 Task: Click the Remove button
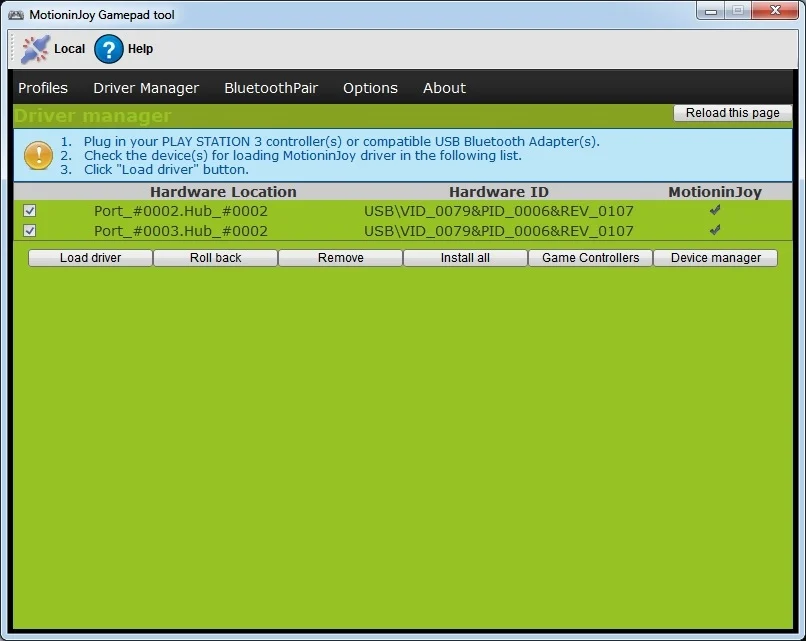(340, 258)
